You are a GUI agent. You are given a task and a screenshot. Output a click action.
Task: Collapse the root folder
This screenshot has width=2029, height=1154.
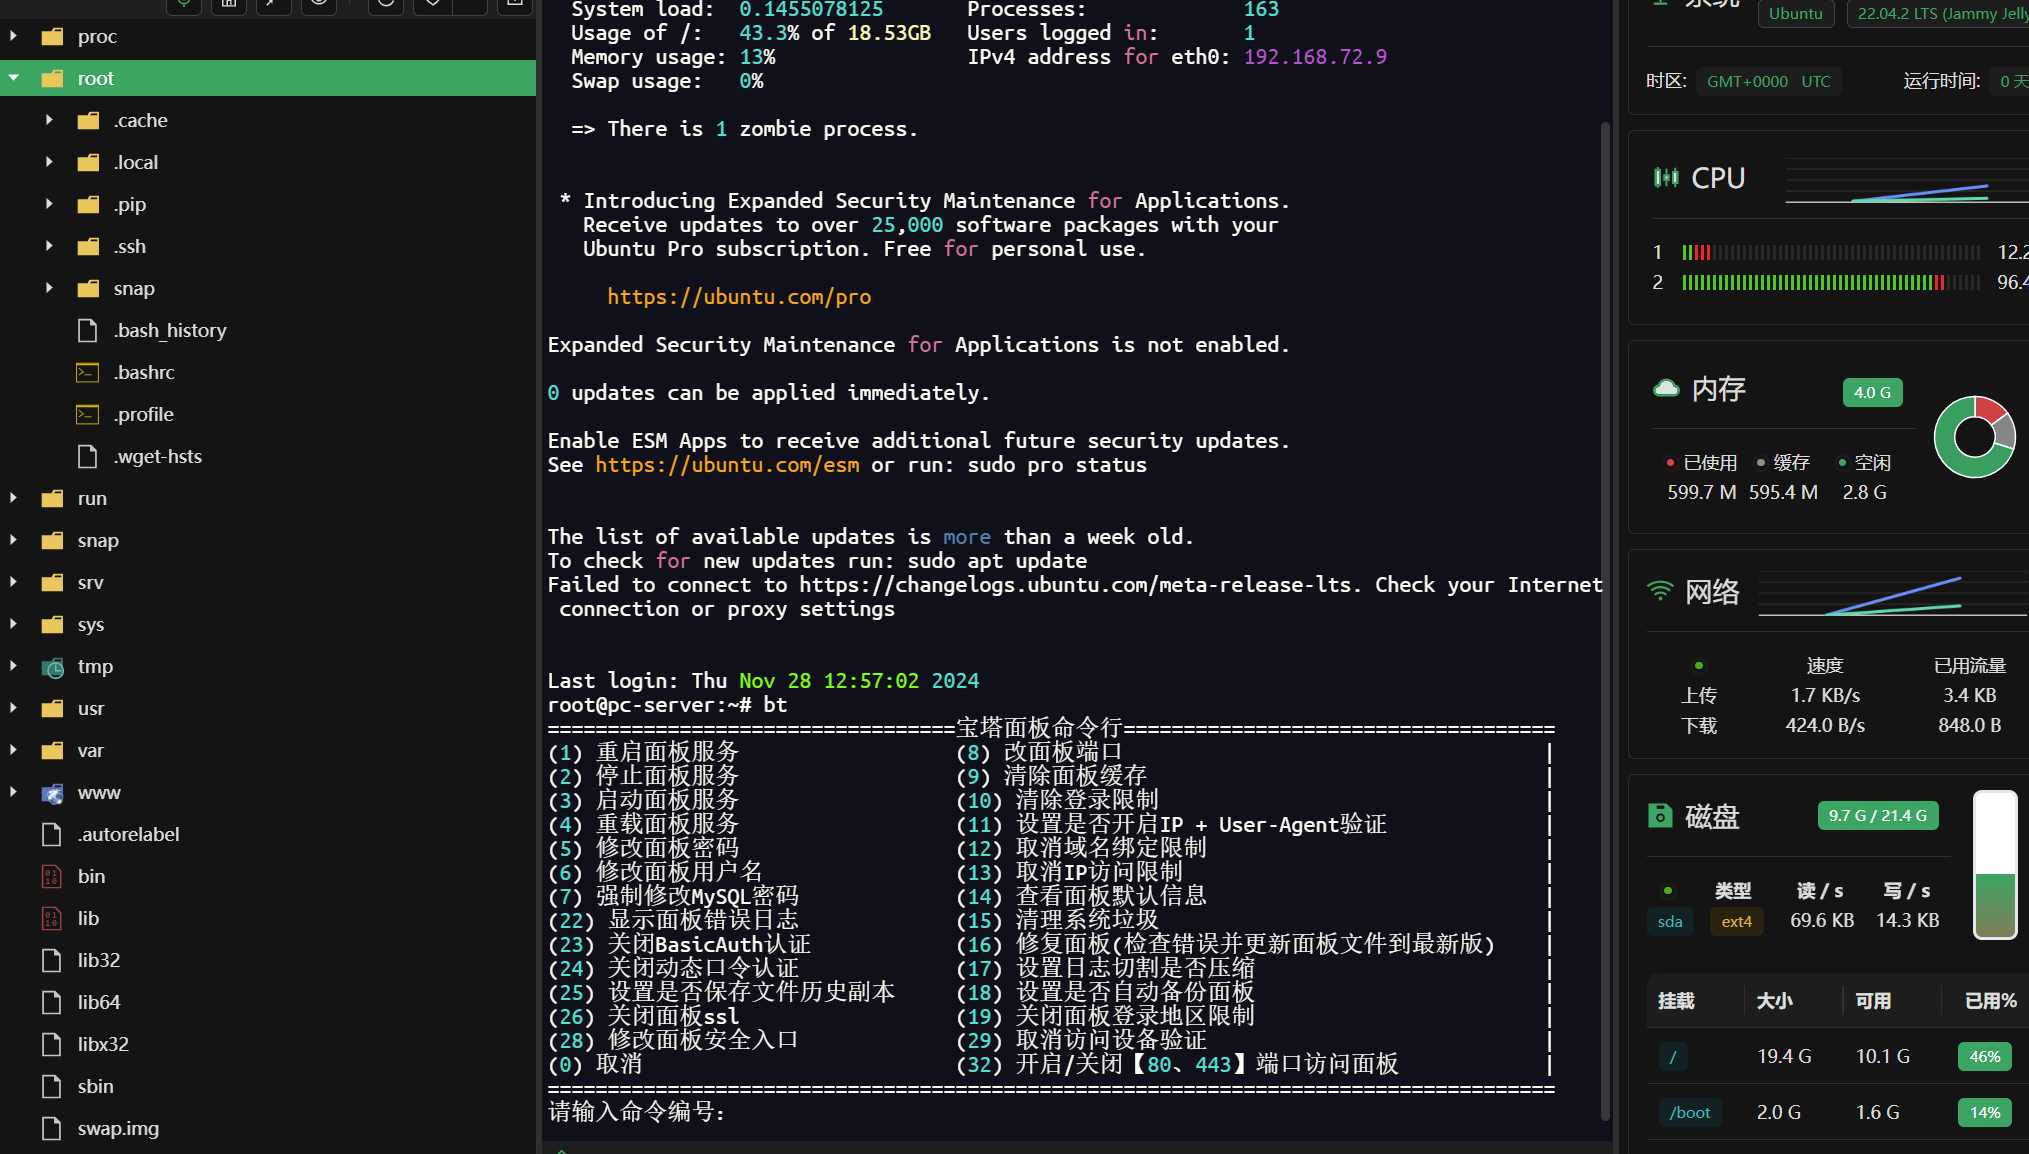pos(14,78)
